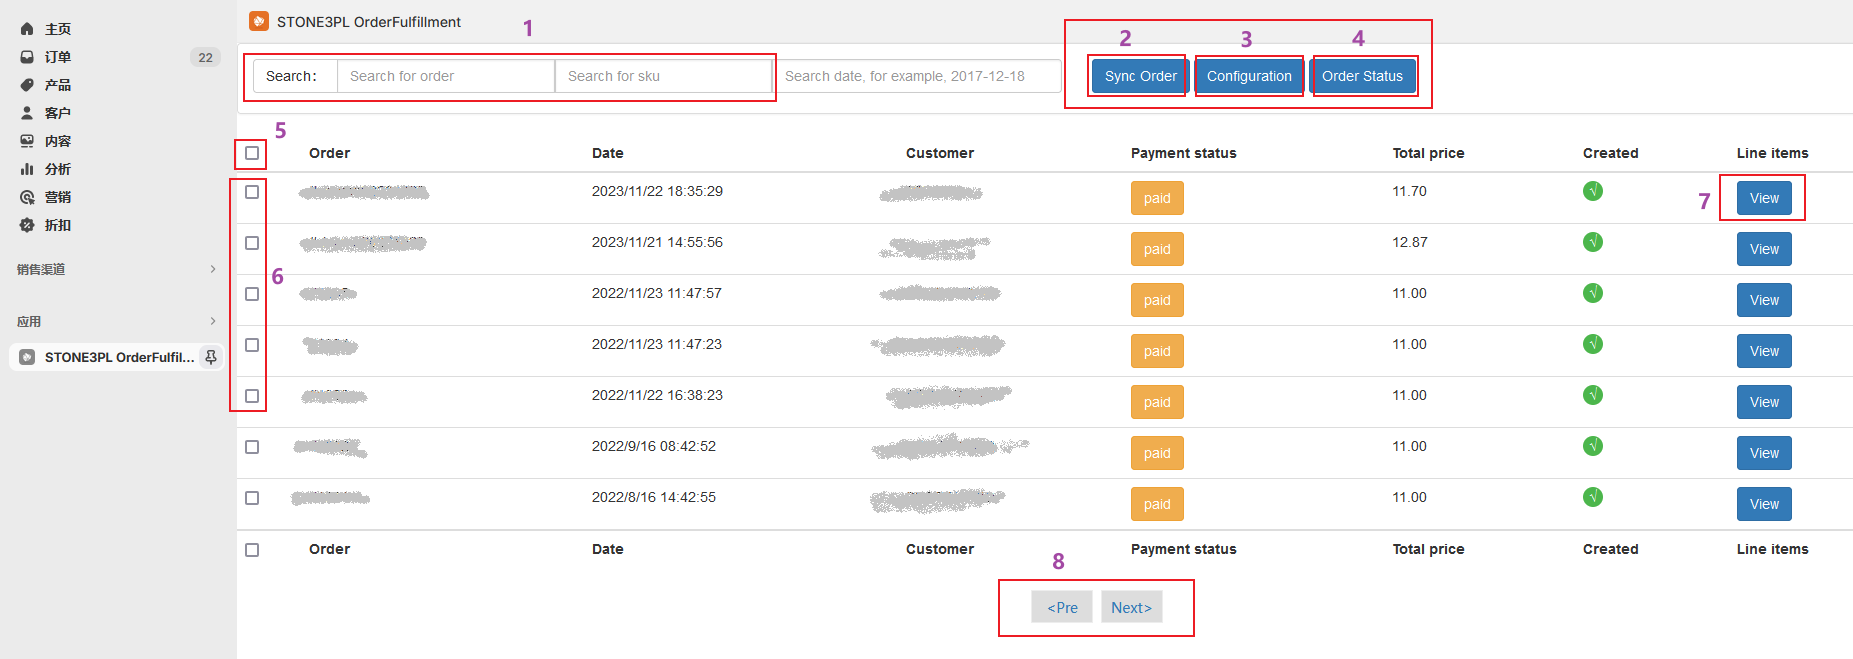Image resolution: width=1853 pixels, height=659 pixels.
Task: Click green created checkmark for 11.70 order
Action: 1592,191
